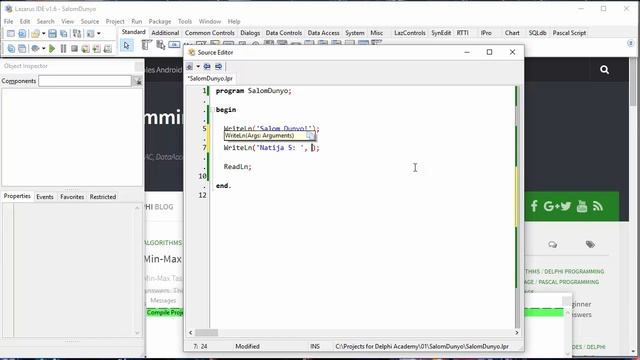Switch to Favorites tab in Object Inspector
640x360 pixels.
point(72,197)
